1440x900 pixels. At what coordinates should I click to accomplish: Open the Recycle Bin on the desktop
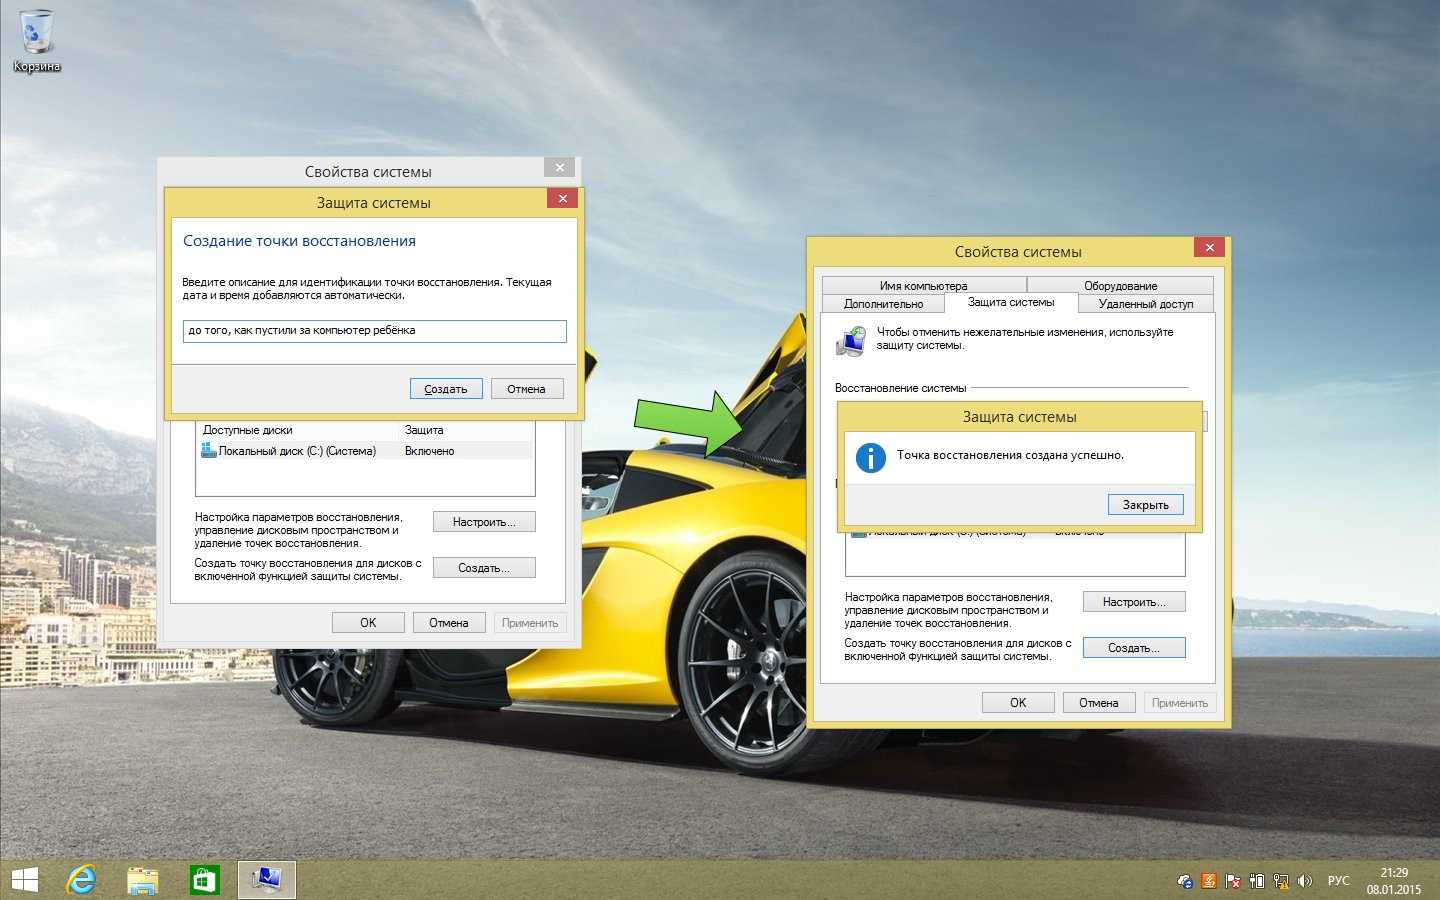click(x=36, y=40)
